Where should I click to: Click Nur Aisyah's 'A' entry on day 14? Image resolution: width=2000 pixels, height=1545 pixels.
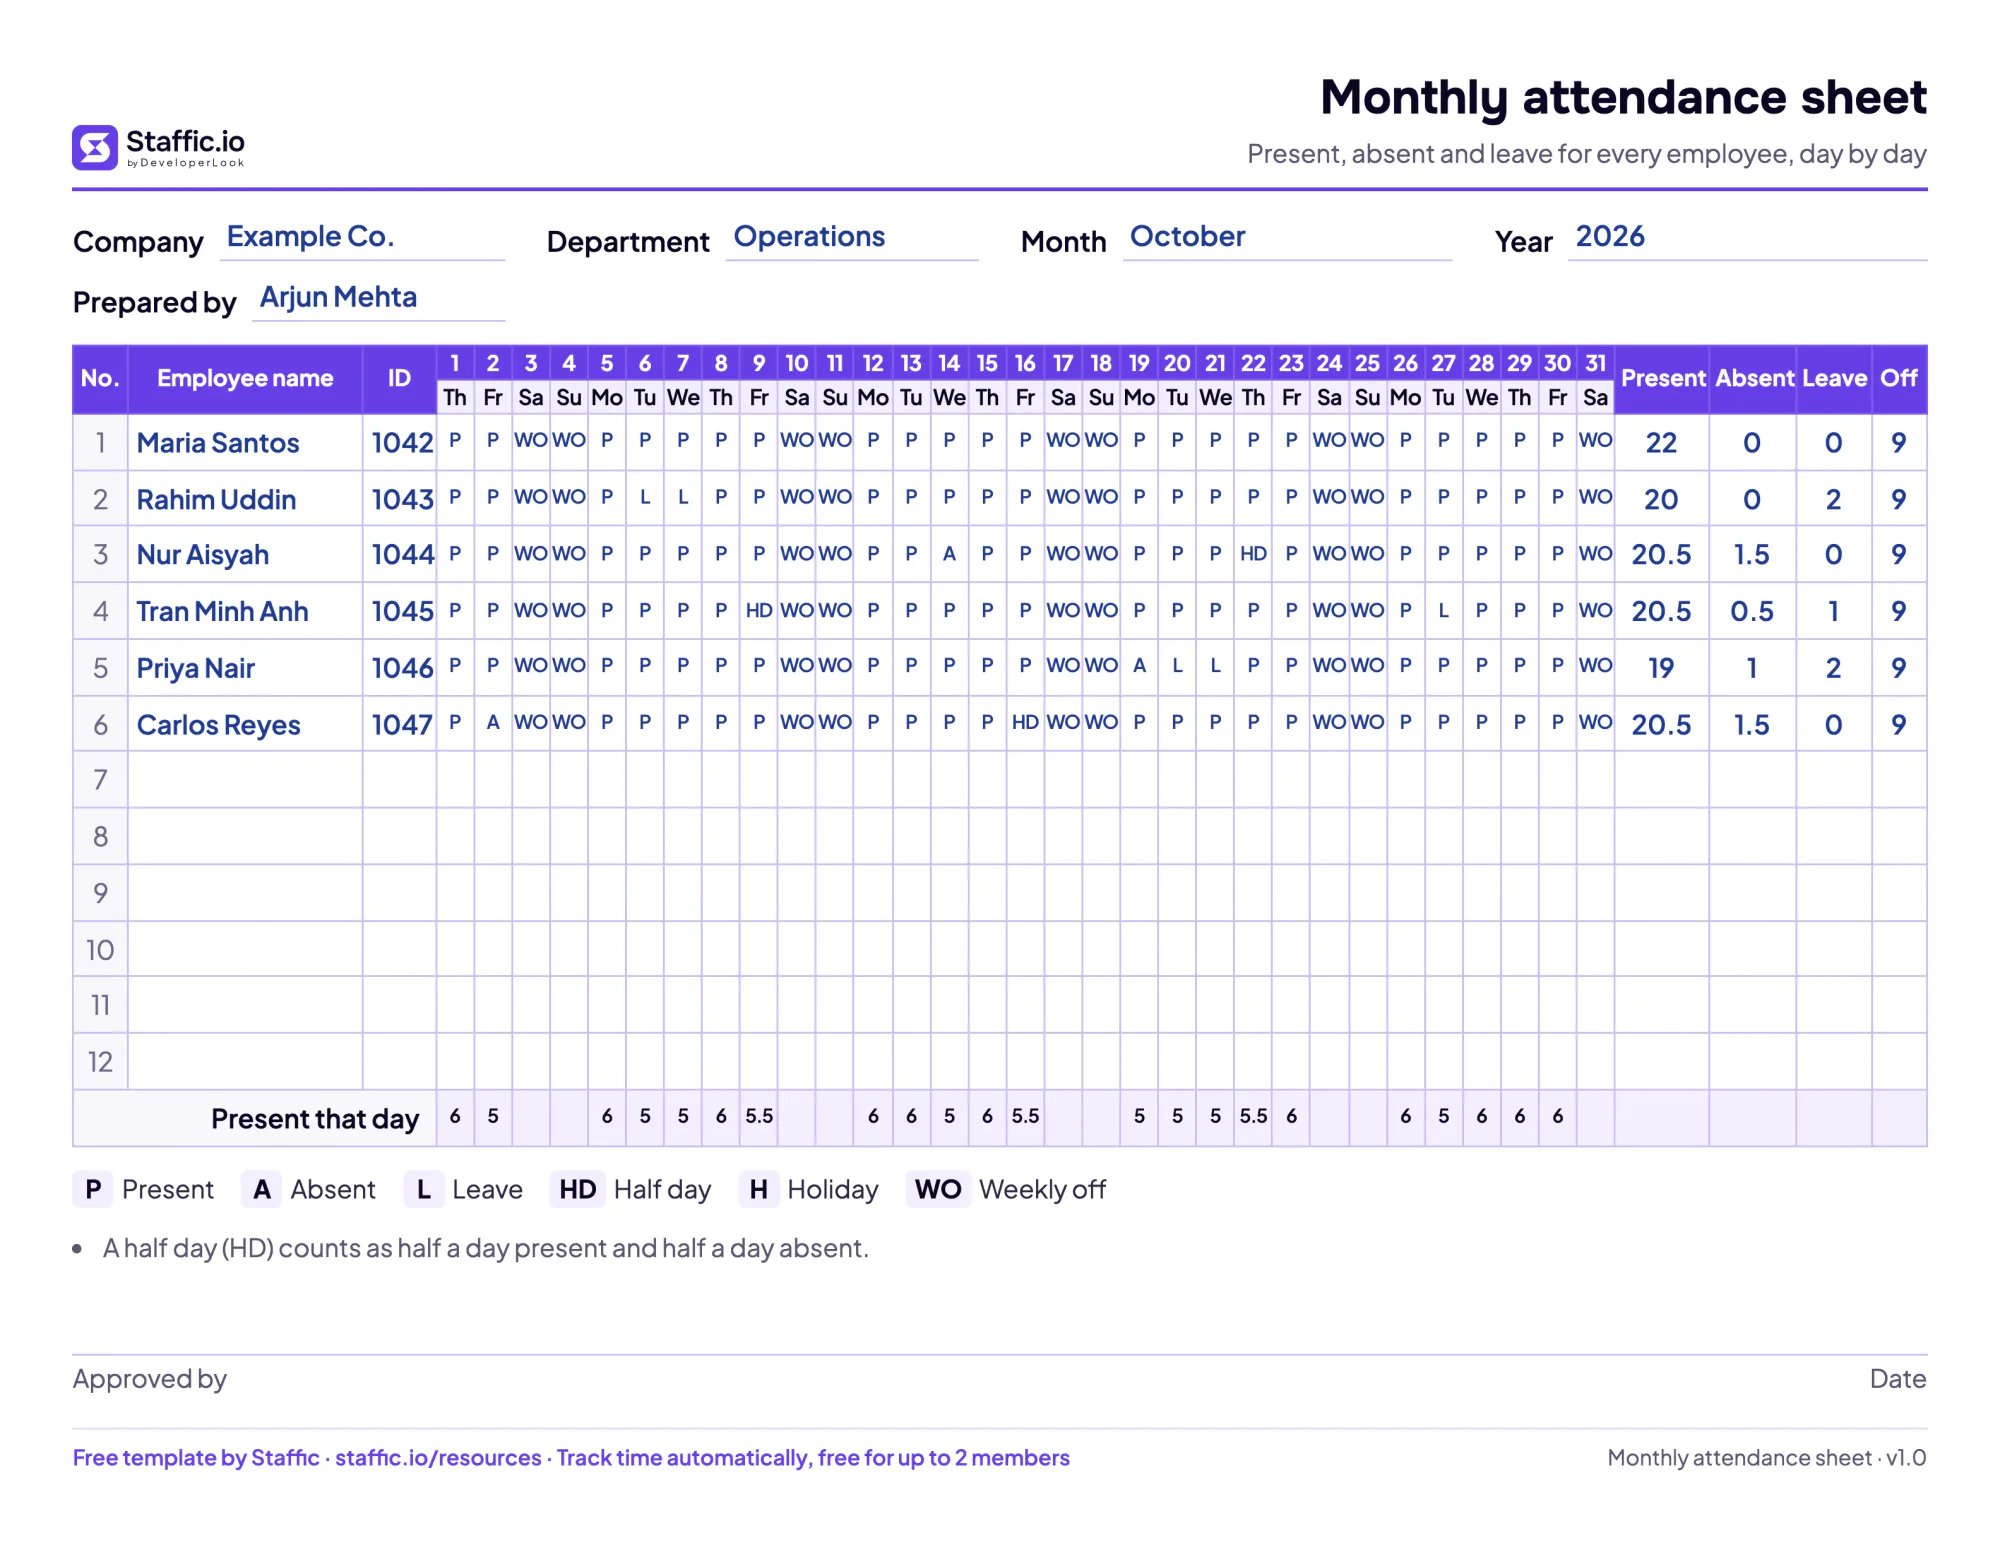949,554
